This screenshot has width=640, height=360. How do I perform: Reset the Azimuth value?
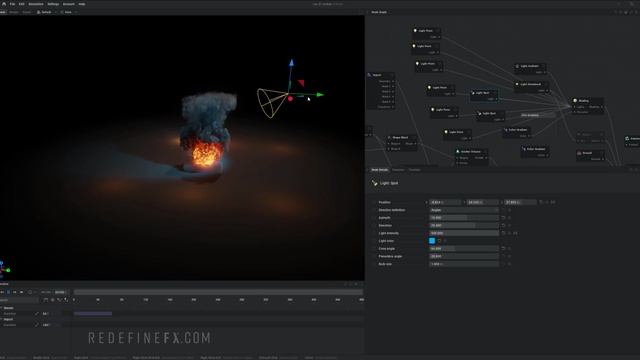(x=503, y=218)
